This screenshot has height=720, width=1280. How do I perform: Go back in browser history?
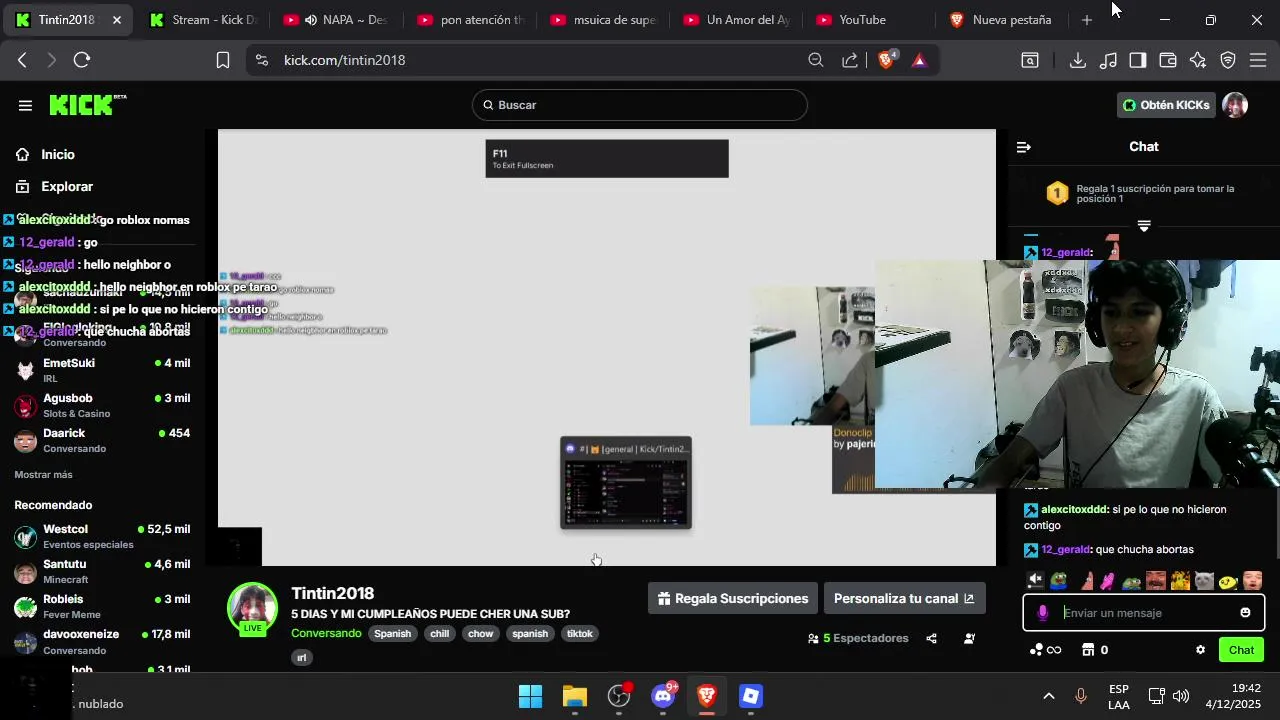[x=22, y=60]
